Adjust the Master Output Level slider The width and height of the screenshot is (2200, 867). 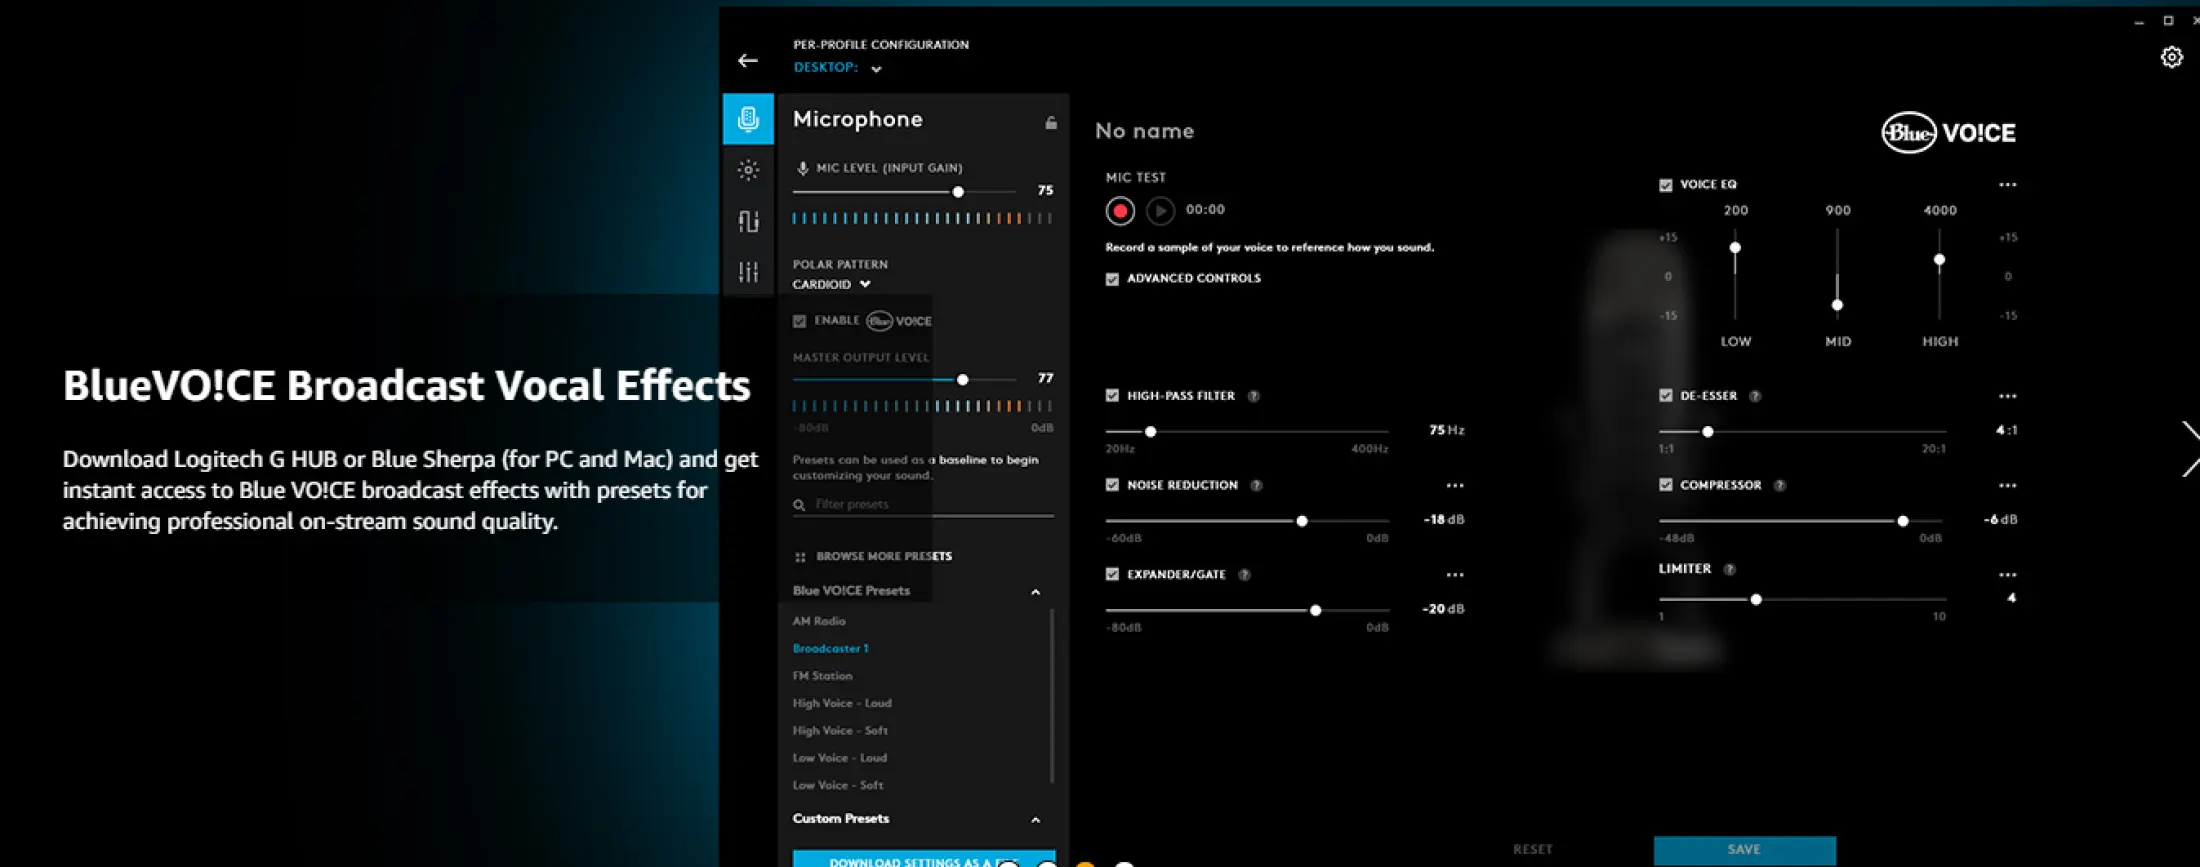click(962, 380)
